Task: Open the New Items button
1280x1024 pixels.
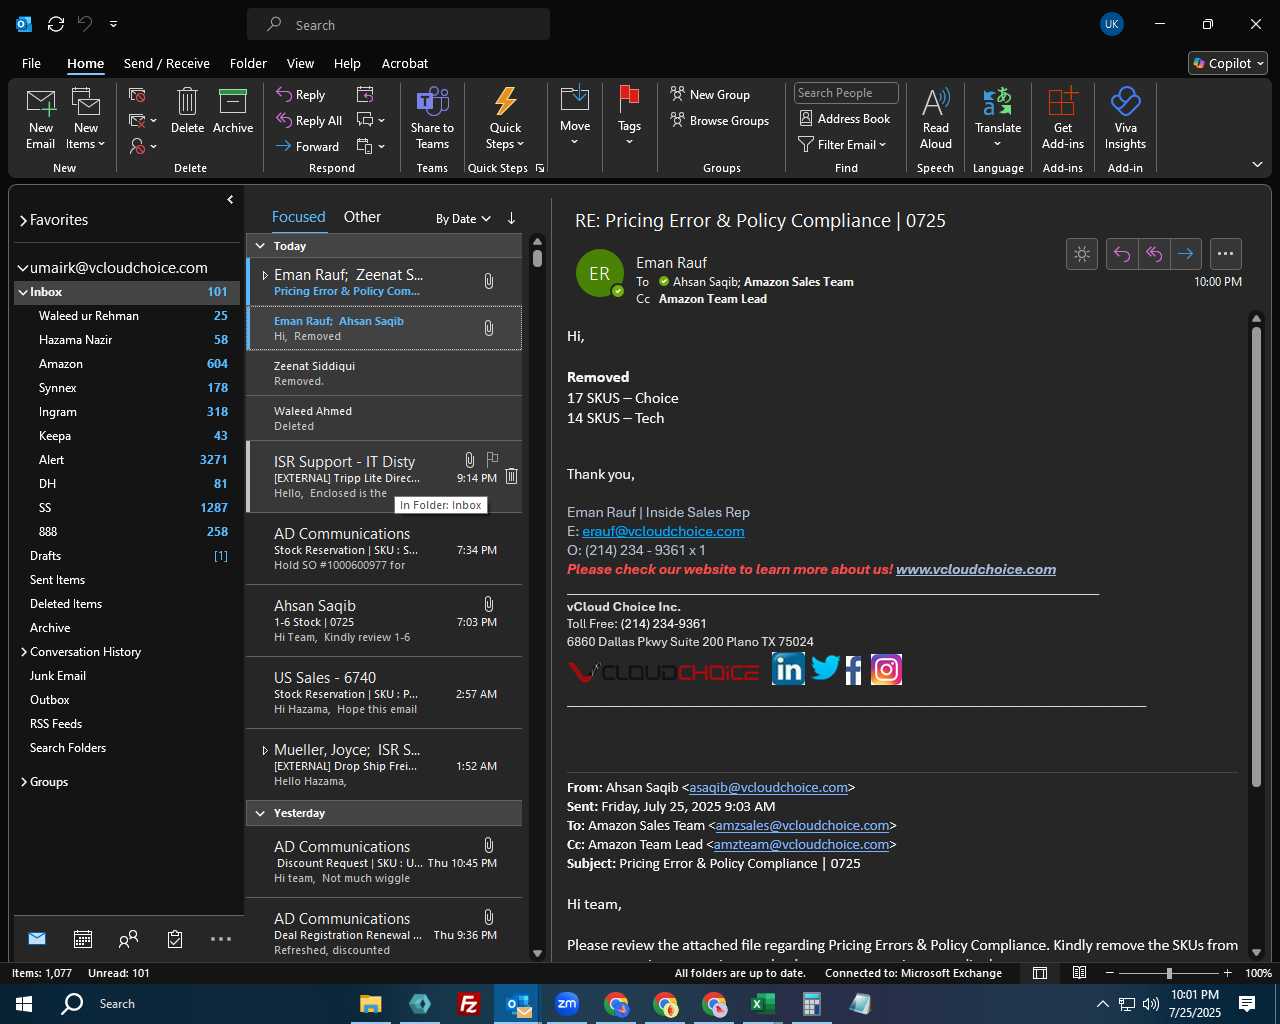Action: coord(86,119)
